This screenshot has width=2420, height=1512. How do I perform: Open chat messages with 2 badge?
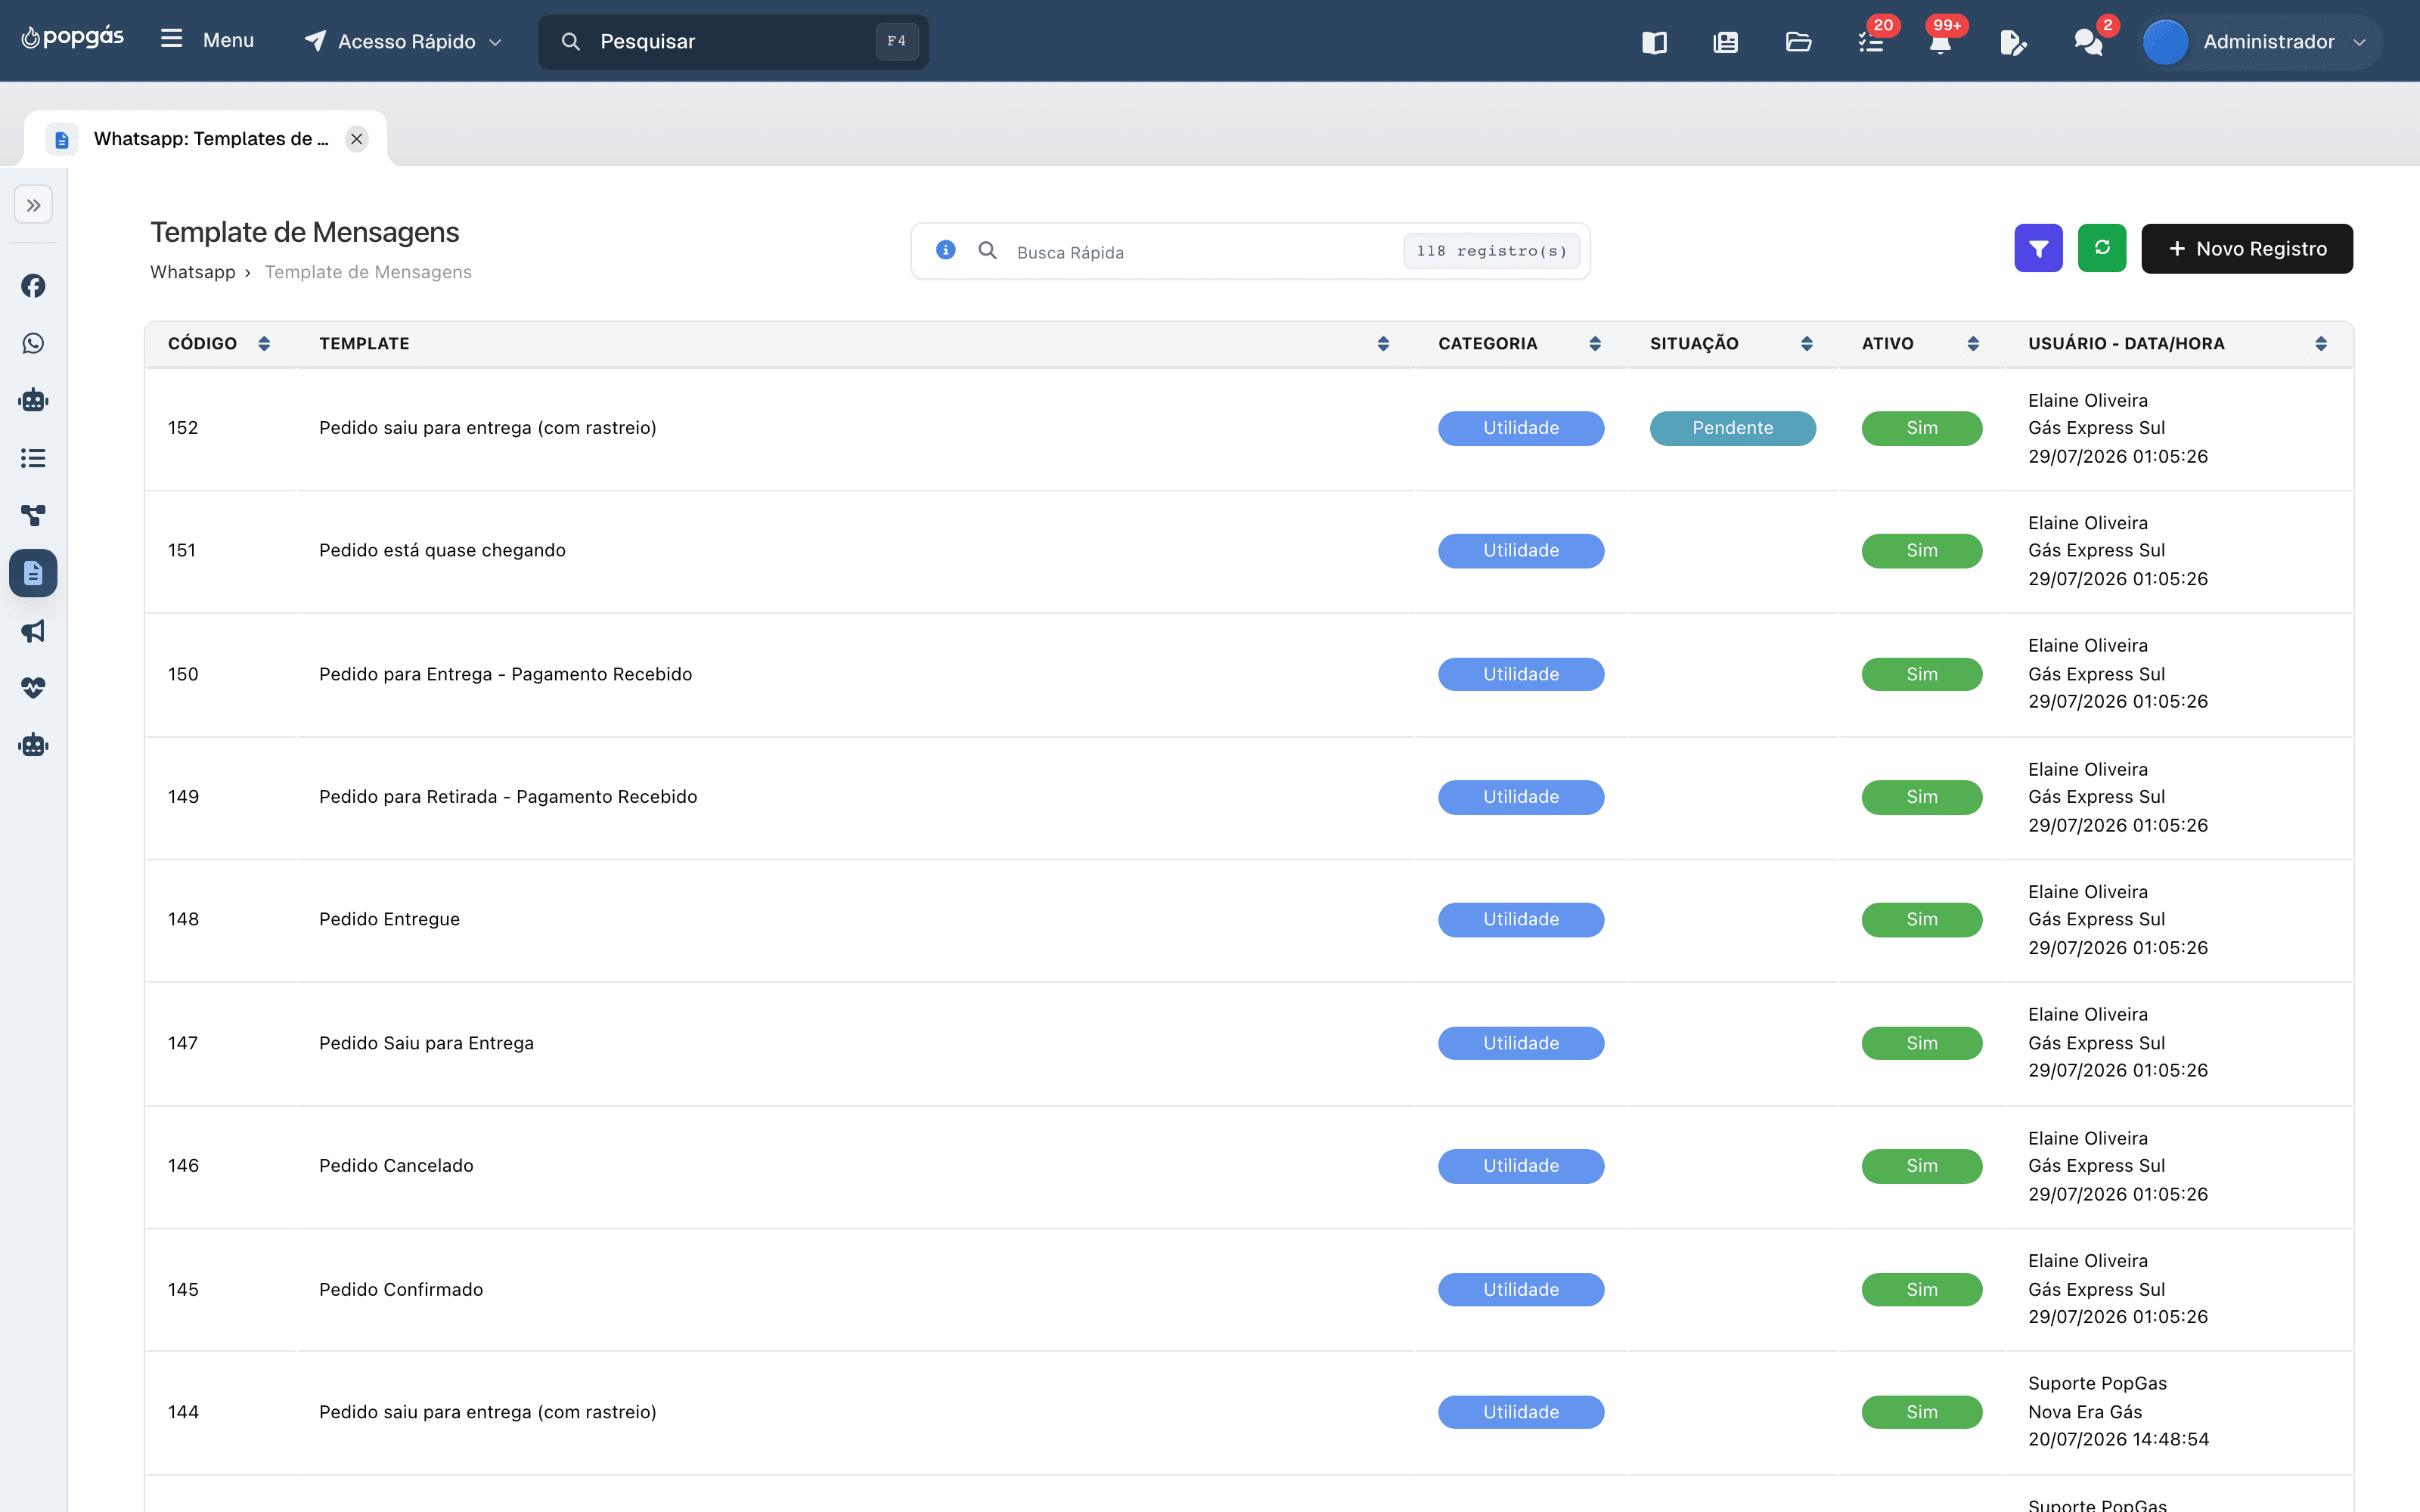(x=2088, y=42)
